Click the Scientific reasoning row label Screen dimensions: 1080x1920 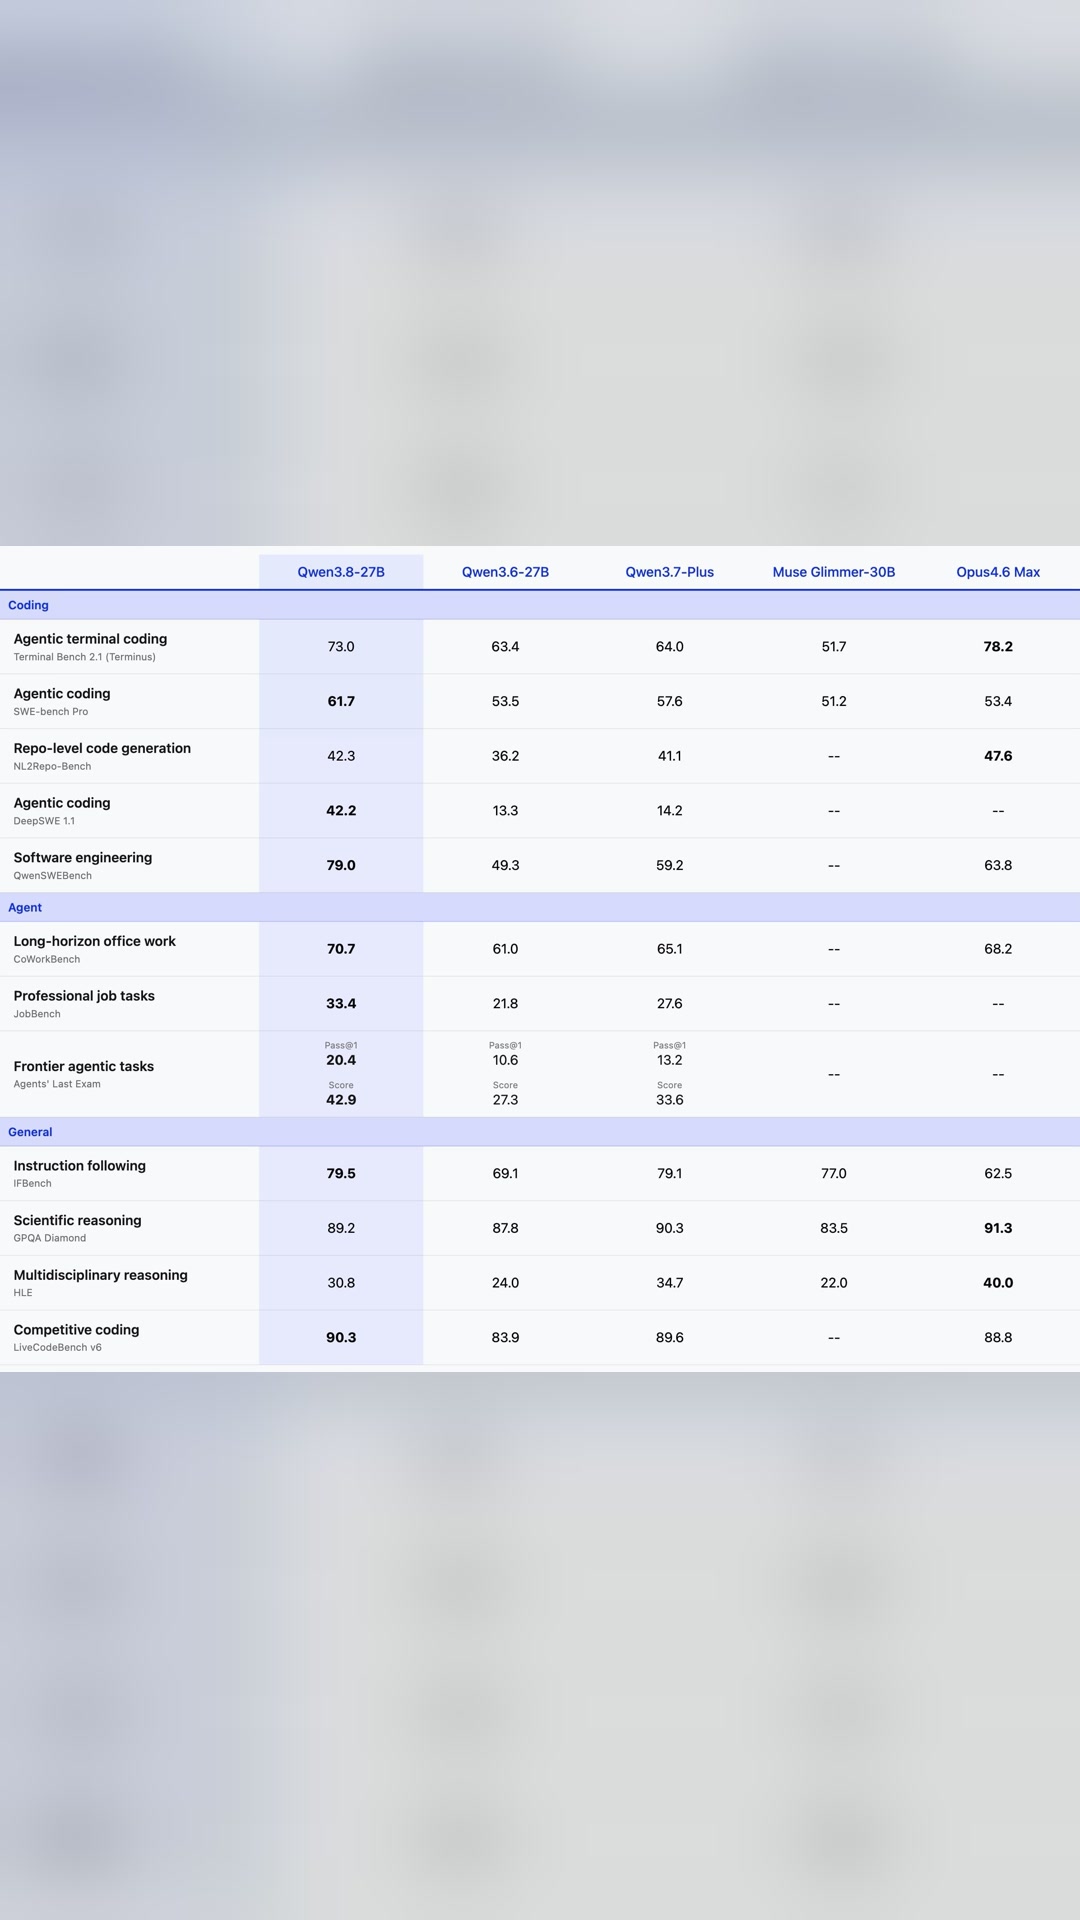[x=78, y=1221]
